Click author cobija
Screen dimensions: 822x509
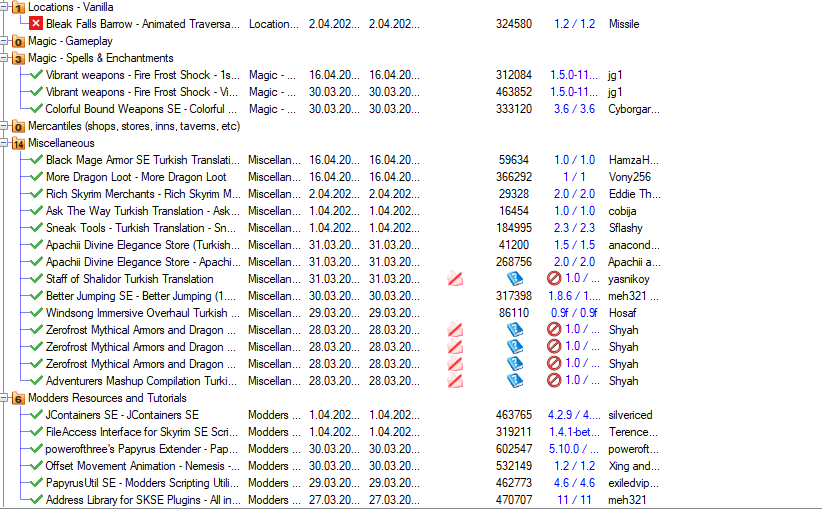tap(622, 211)
